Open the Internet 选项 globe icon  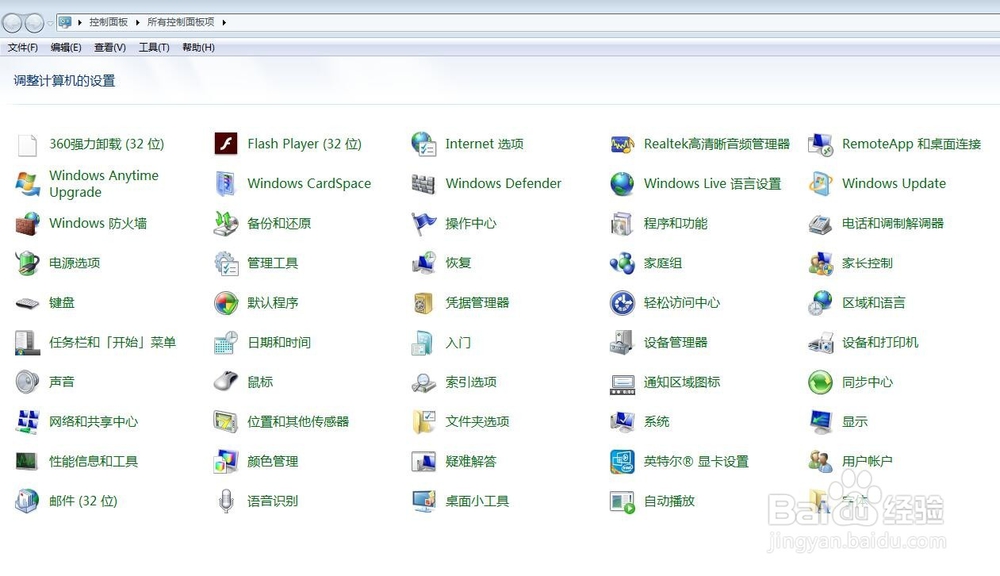click(x=423, y=144)
